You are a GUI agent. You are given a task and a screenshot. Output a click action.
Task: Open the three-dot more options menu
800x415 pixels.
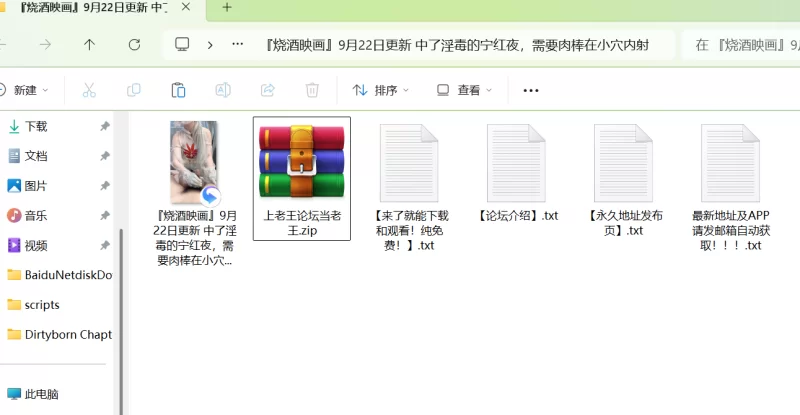click(x=531, y=90)
